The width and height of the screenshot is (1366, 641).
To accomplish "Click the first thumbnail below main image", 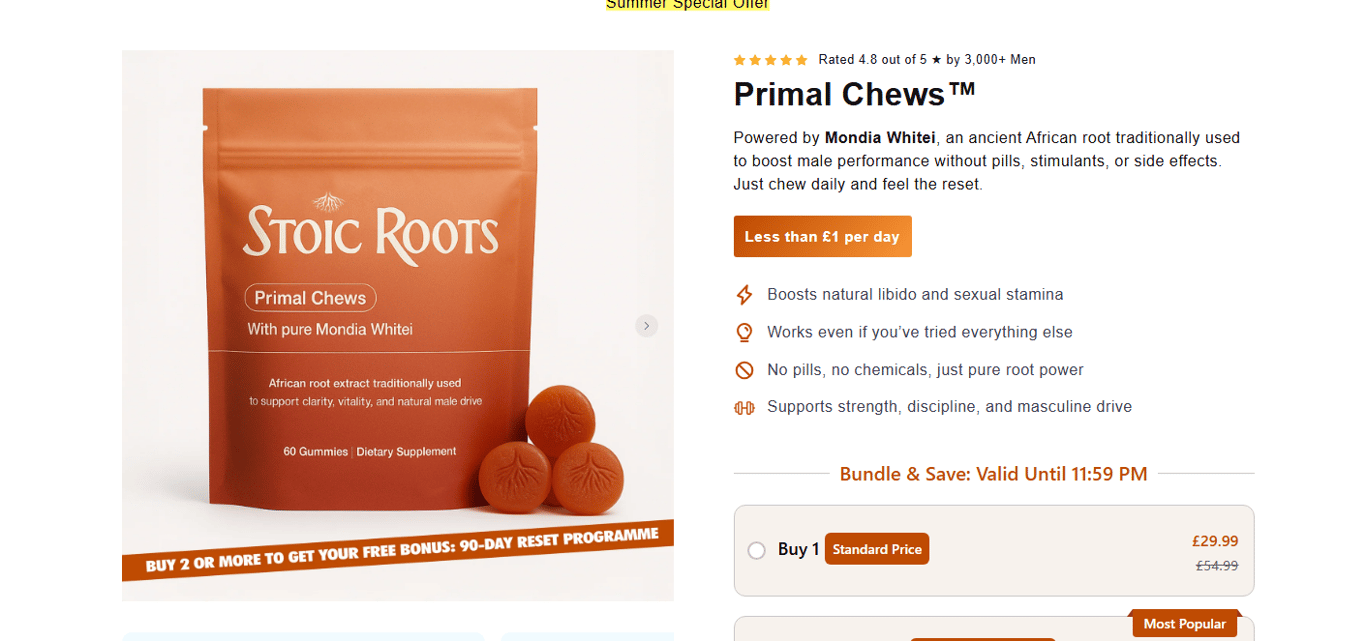I will point(303,636).
